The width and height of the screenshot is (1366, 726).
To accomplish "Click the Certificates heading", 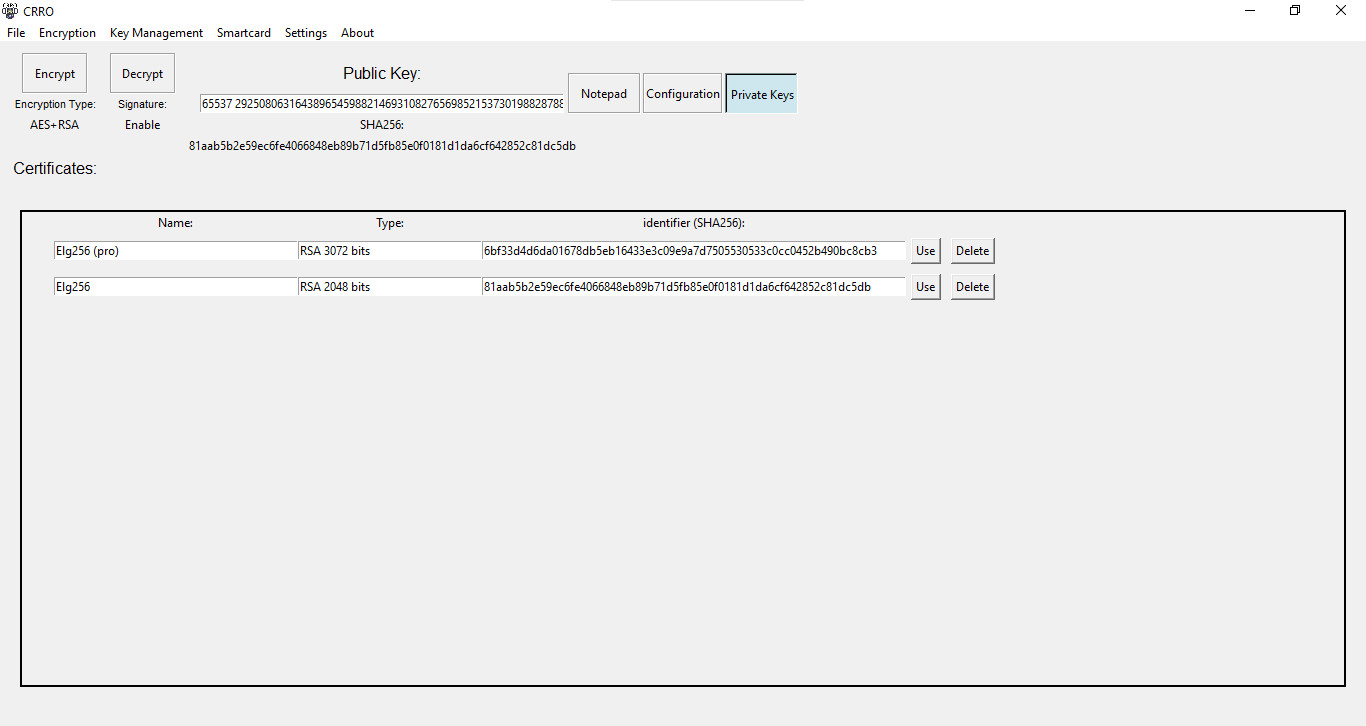I will coord(55,169).
